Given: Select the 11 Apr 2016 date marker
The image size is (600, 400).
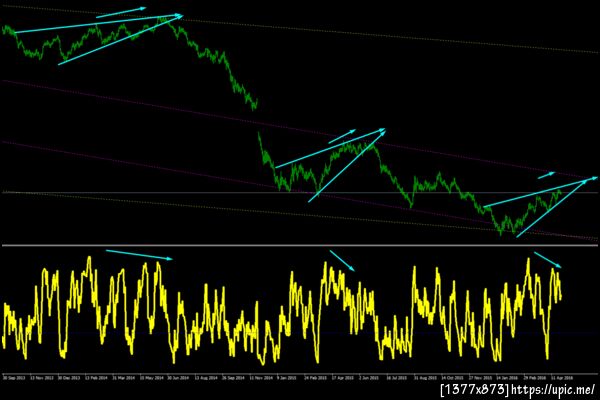Looking at the screenshot, I should (x=562, y=378).
